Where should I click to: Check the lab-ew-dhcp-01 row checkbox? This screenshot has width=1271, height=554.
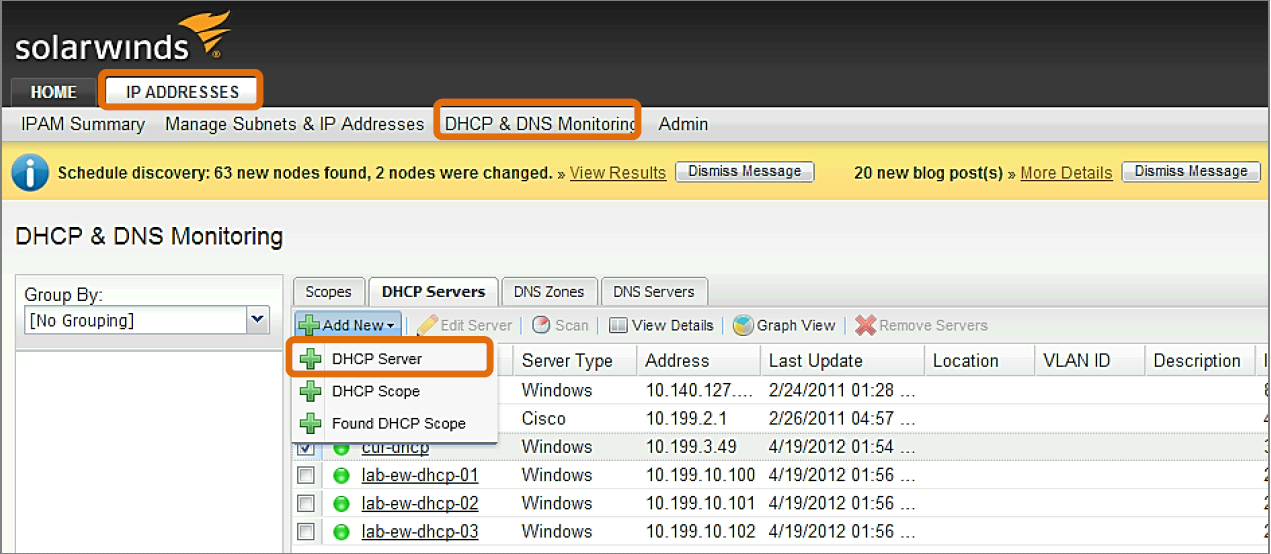306,475
